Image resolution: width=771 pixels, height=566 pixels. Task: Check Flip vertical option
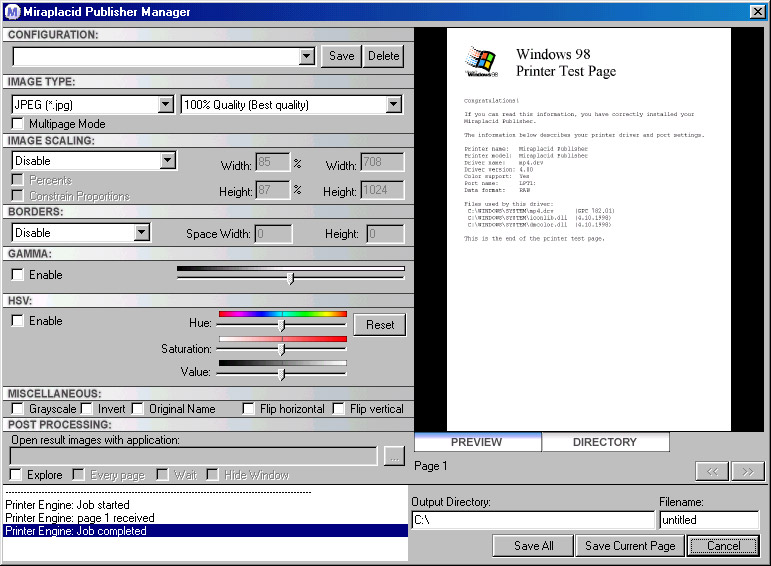[x=339, y=409]
